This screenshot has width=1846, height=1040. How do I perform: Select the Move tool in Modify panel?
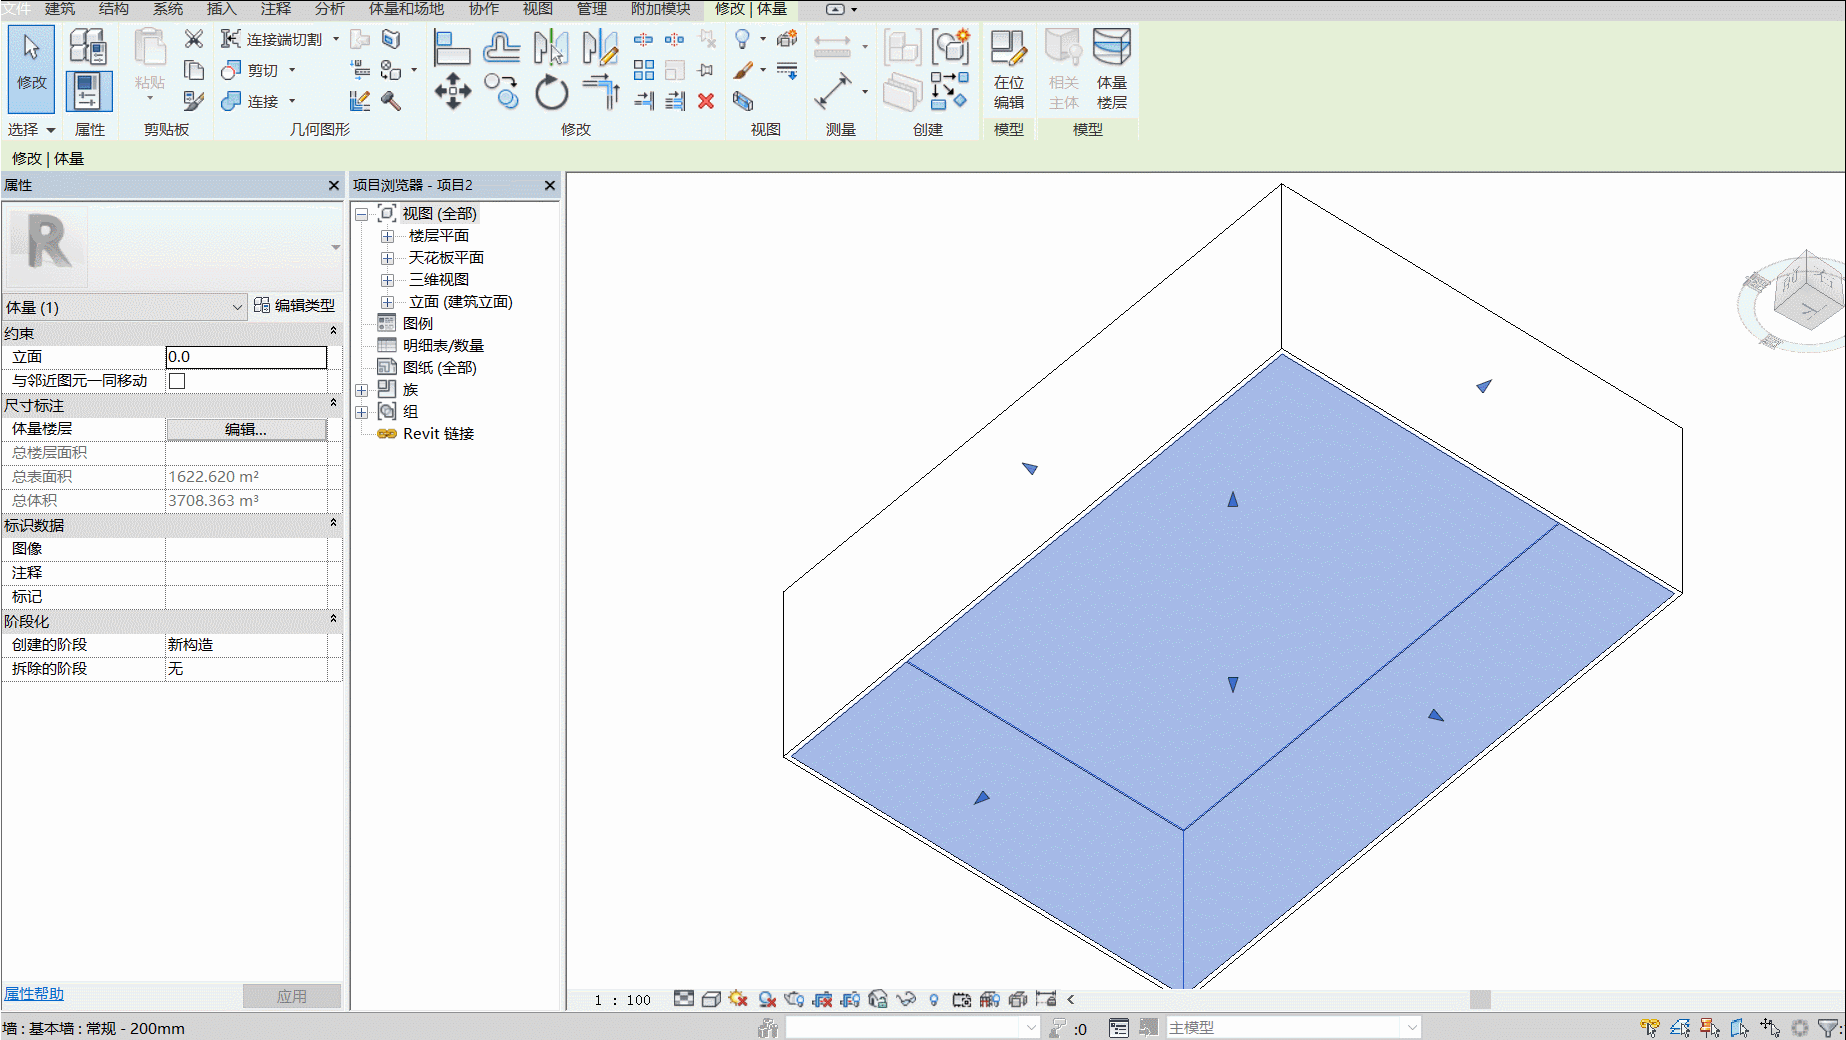click(452, 91)
